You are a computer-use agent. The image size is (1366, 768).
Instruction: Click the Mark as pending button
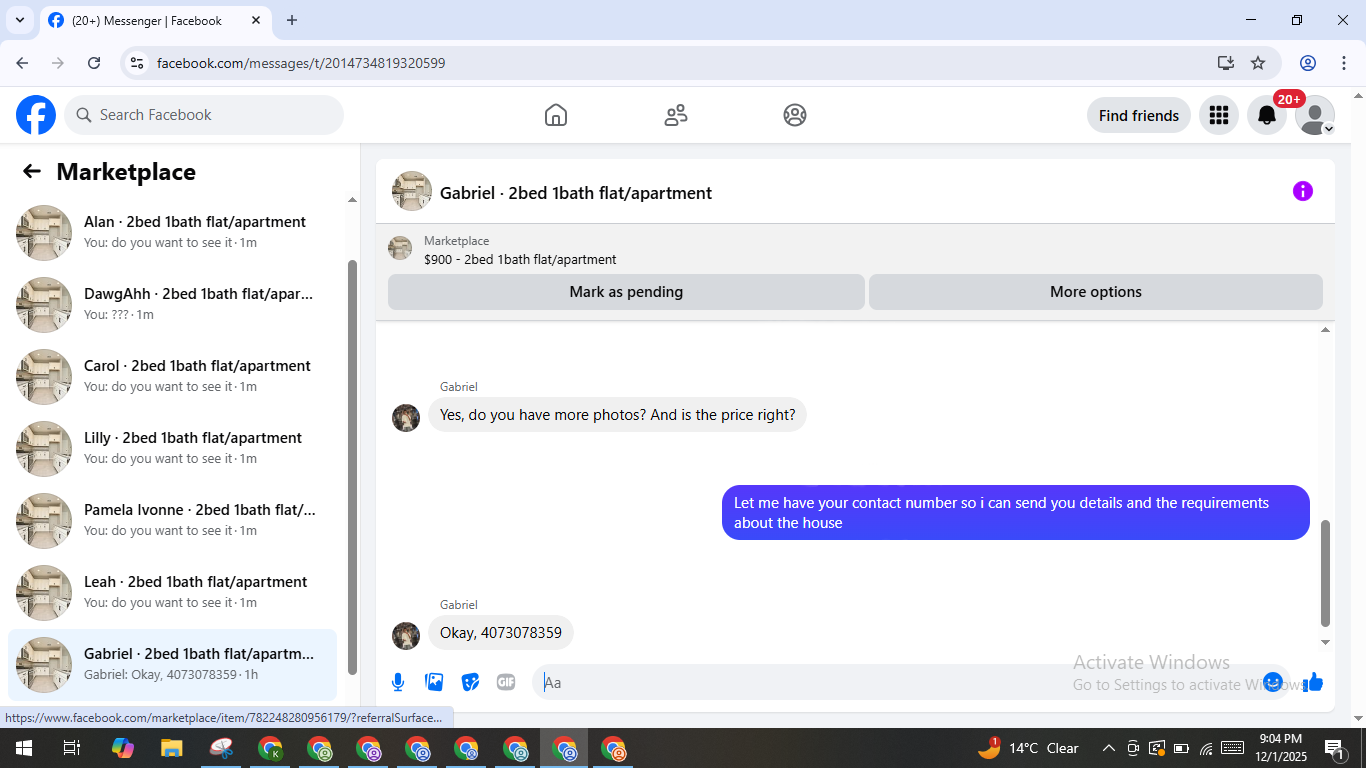click(x=626, y=292)
